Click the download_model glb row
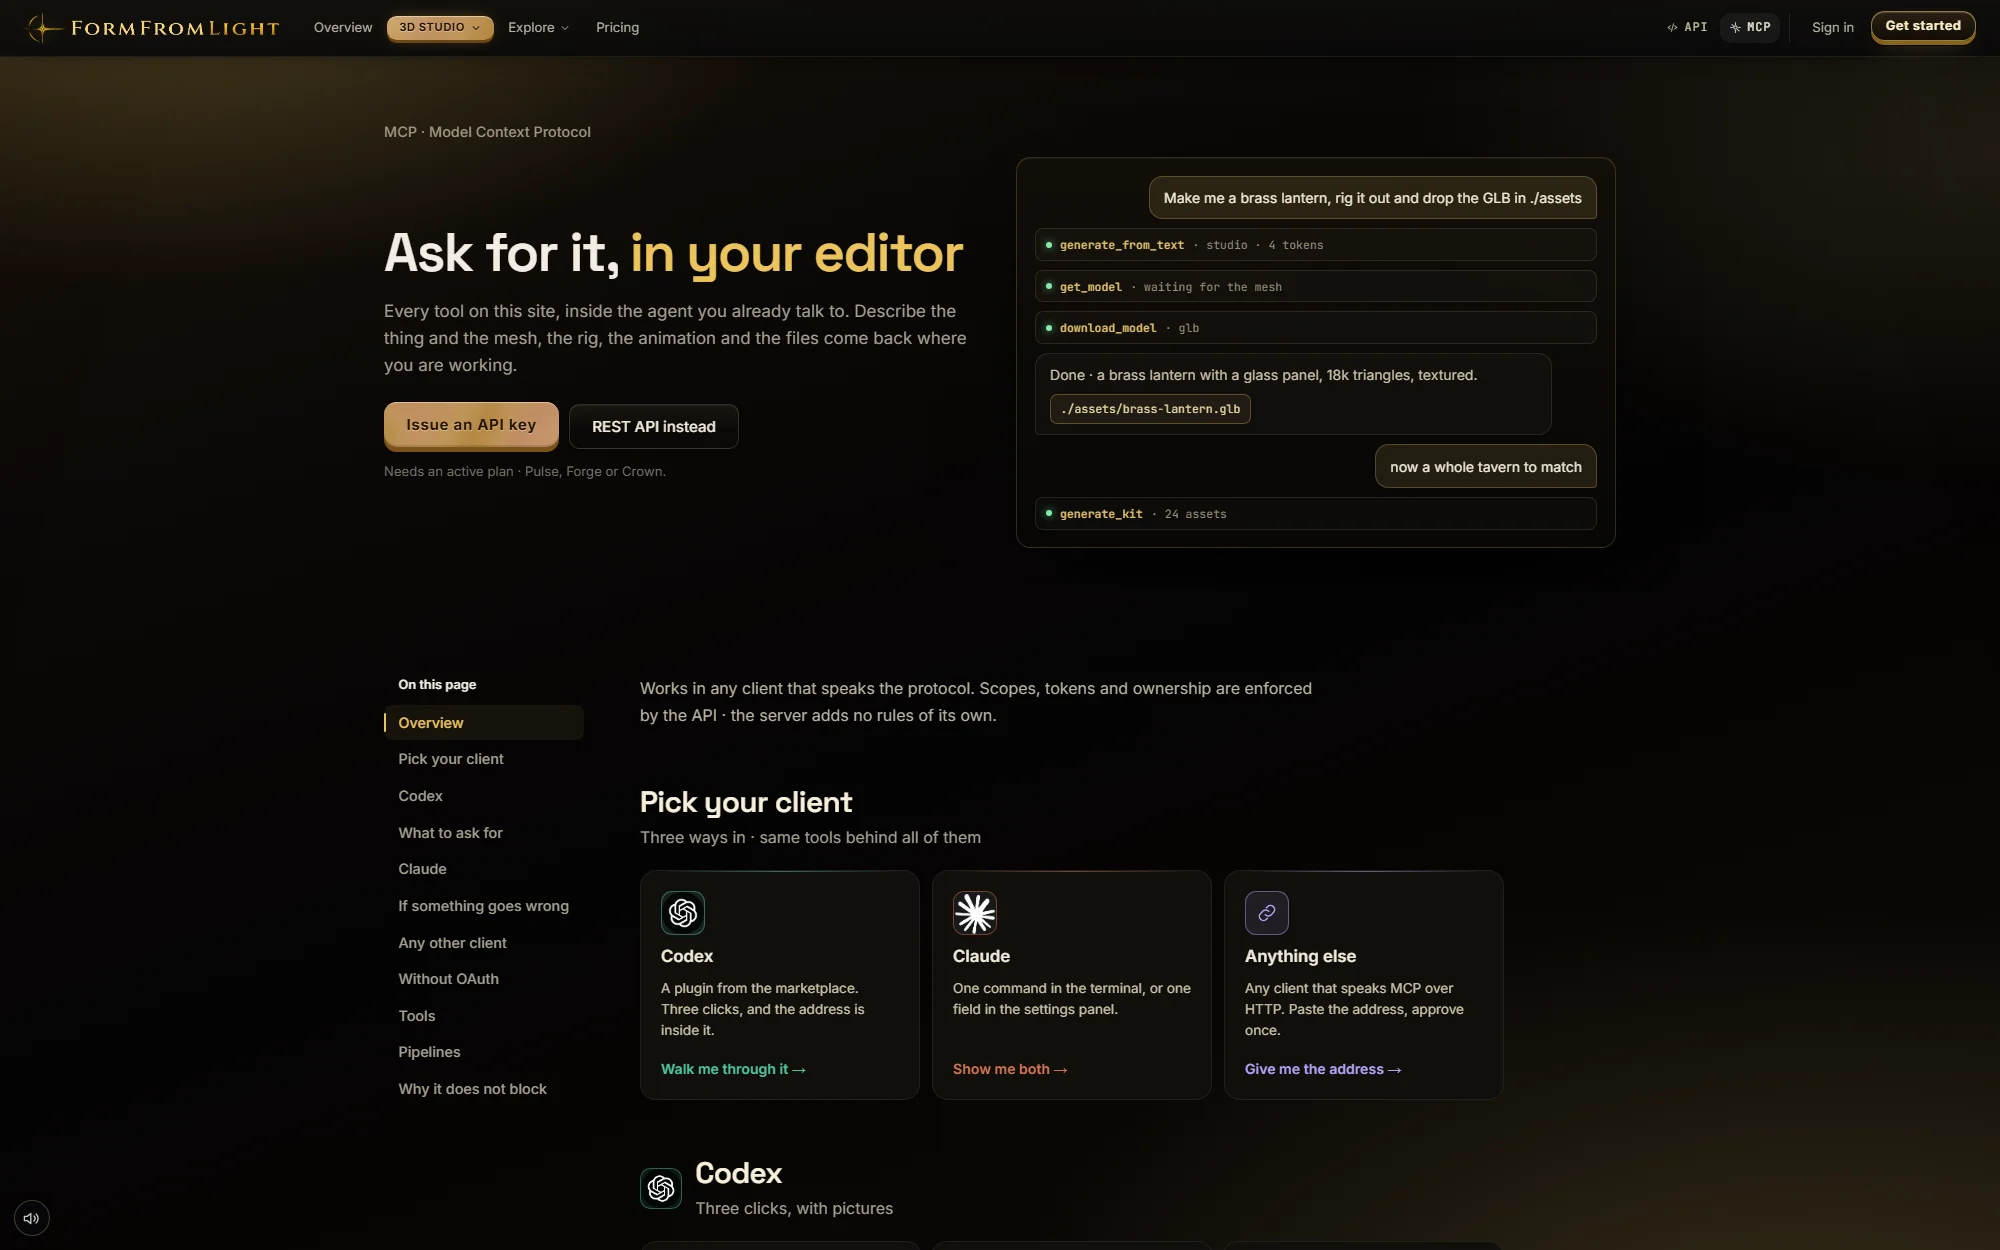 [x=1315, y=328]
